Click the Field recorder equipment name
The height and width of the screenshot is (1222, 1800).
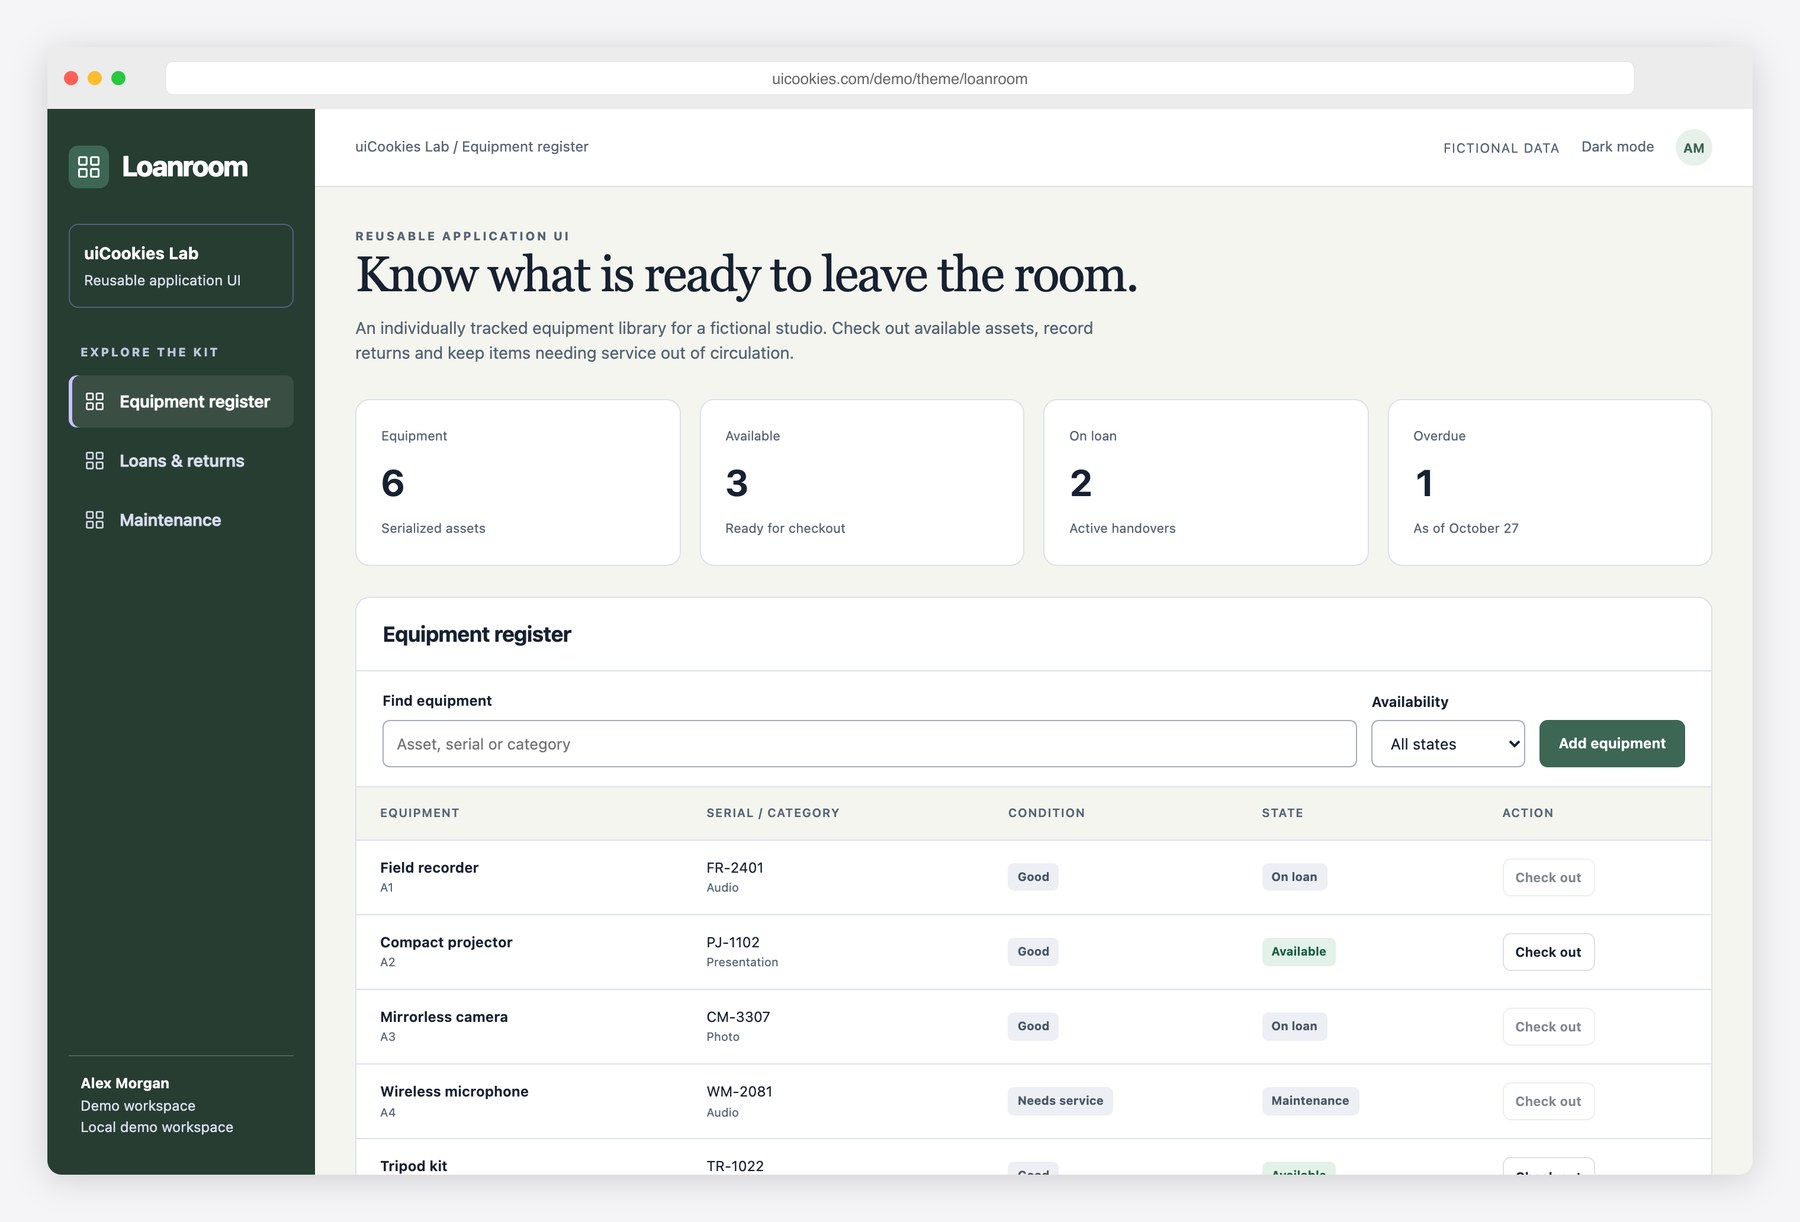tap(429, 868)
